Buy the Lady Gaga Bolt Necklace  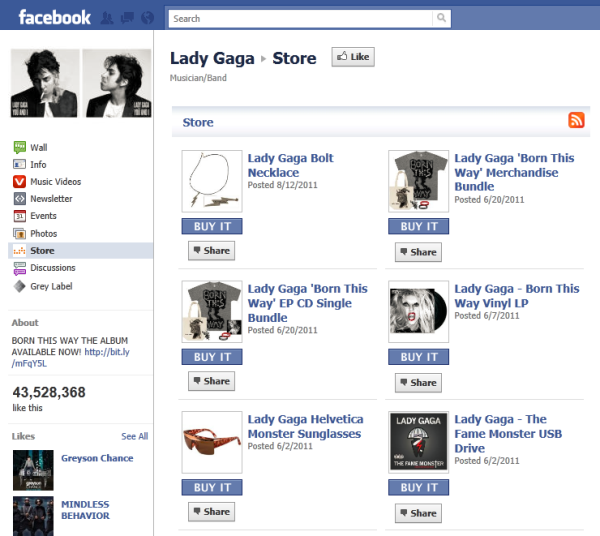coord(212,226)
